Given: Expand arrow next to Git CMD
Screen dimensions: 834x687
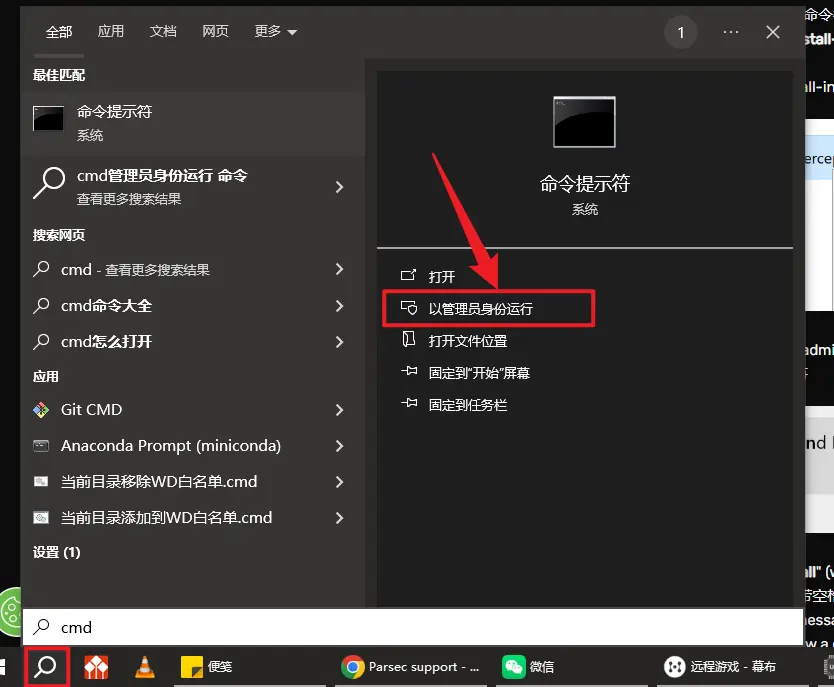Looking at the screenshot, I should [x=340, y=410].
